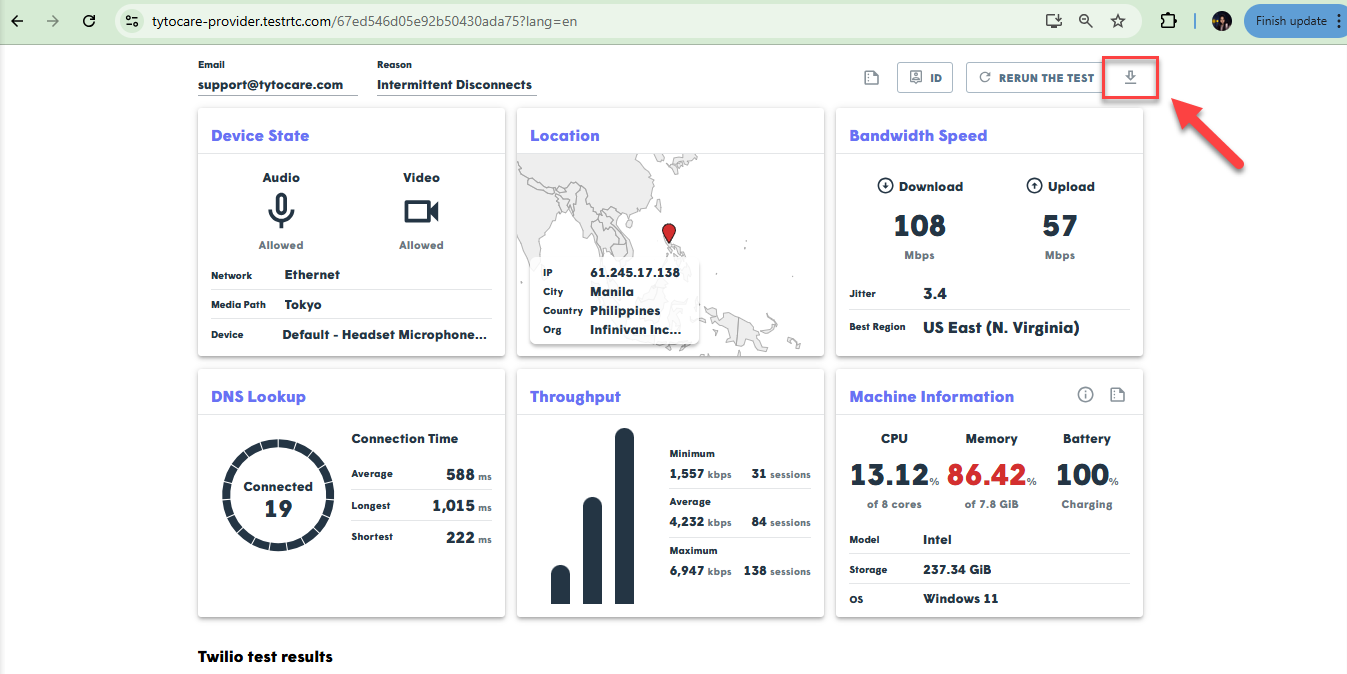Screen dimensions: 1347x674
Task: Click the 57 Mbps upload value
Action: (1059, 226)
